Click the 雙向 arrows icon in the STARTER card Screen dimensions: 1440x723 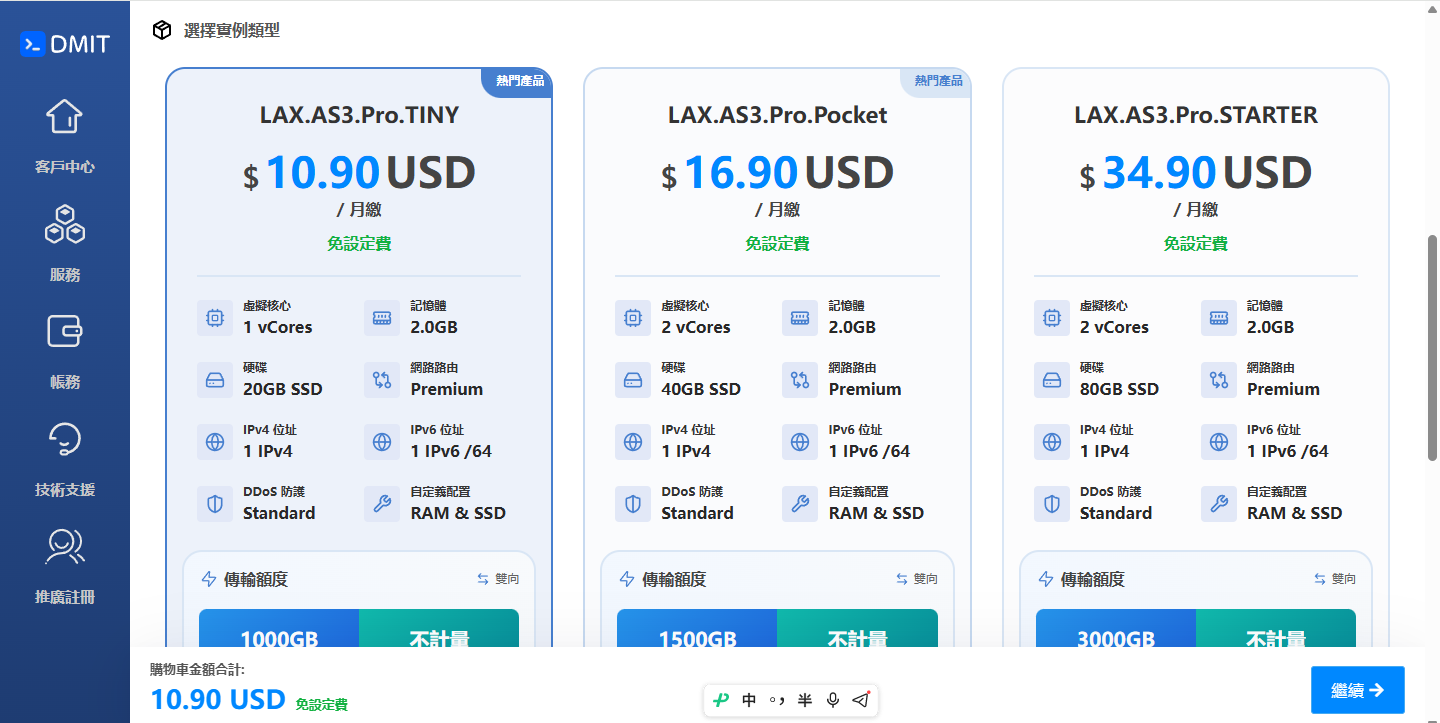tap(1320, 579)
